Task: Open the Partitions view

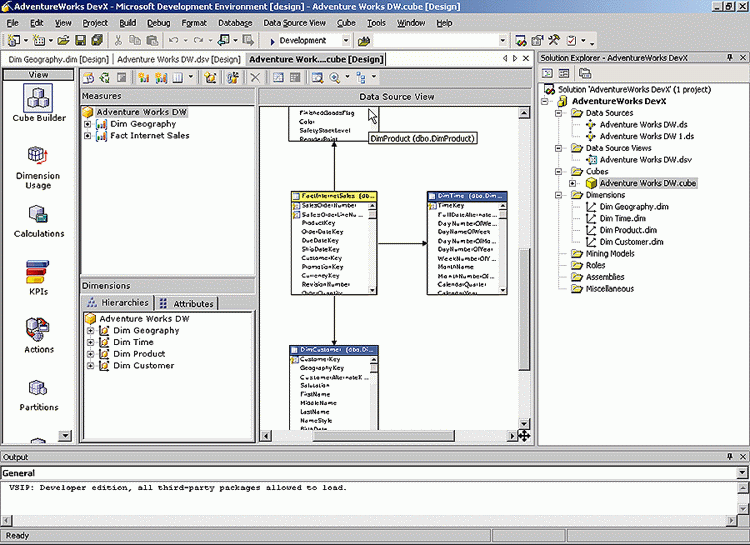Action: [39, 395]
